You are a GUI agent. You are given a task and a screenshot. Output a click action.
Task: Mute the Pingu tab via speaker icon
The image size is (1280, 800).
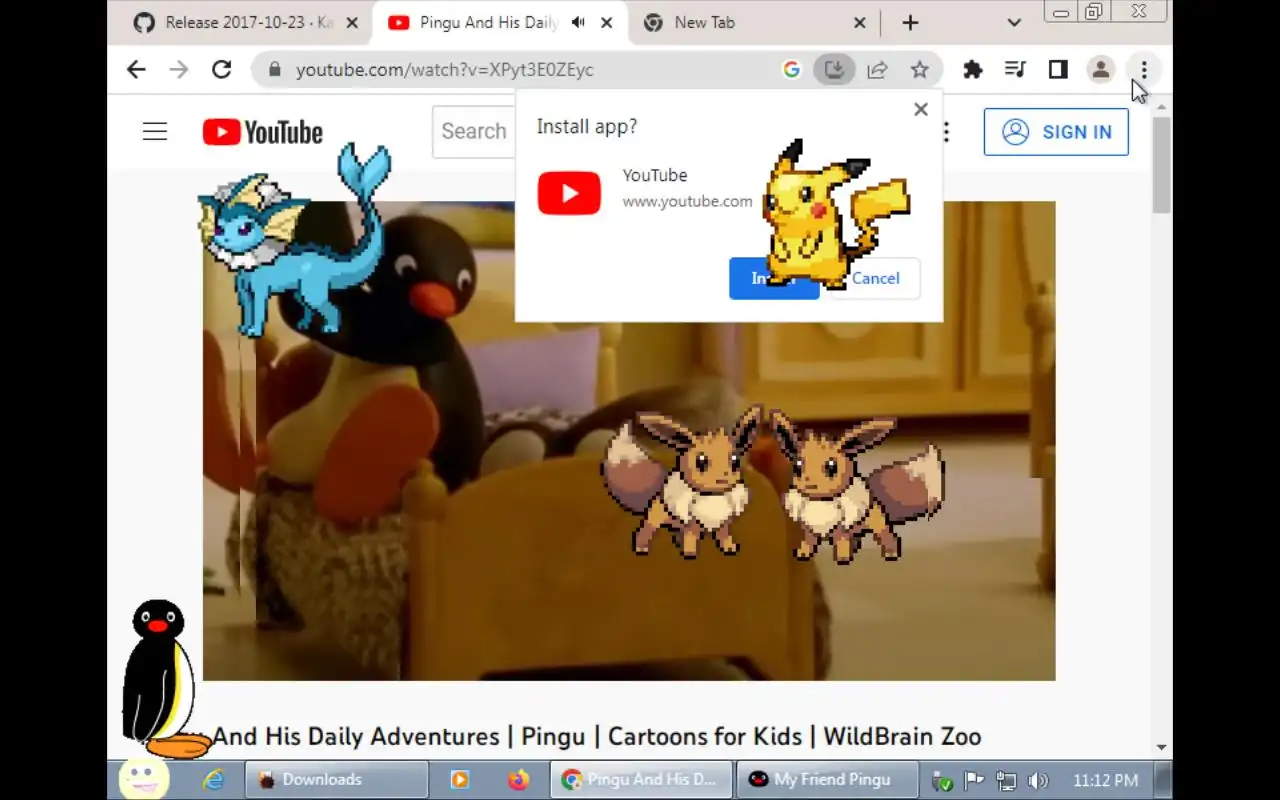[578, 22]
